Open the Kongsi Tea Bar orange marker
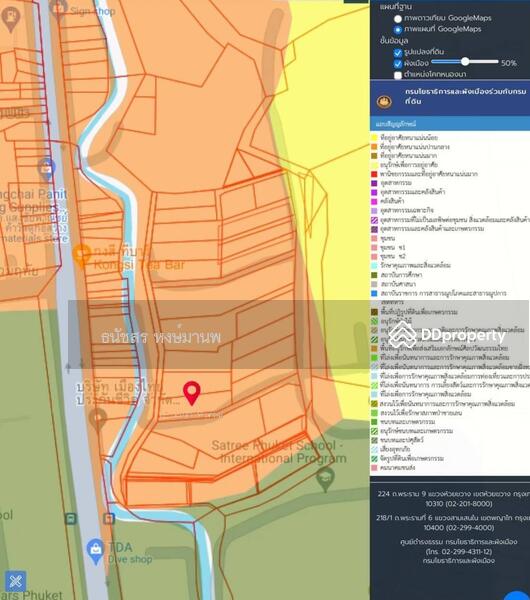The width and height of the screenshot is (530, 600). pos(82,255)
